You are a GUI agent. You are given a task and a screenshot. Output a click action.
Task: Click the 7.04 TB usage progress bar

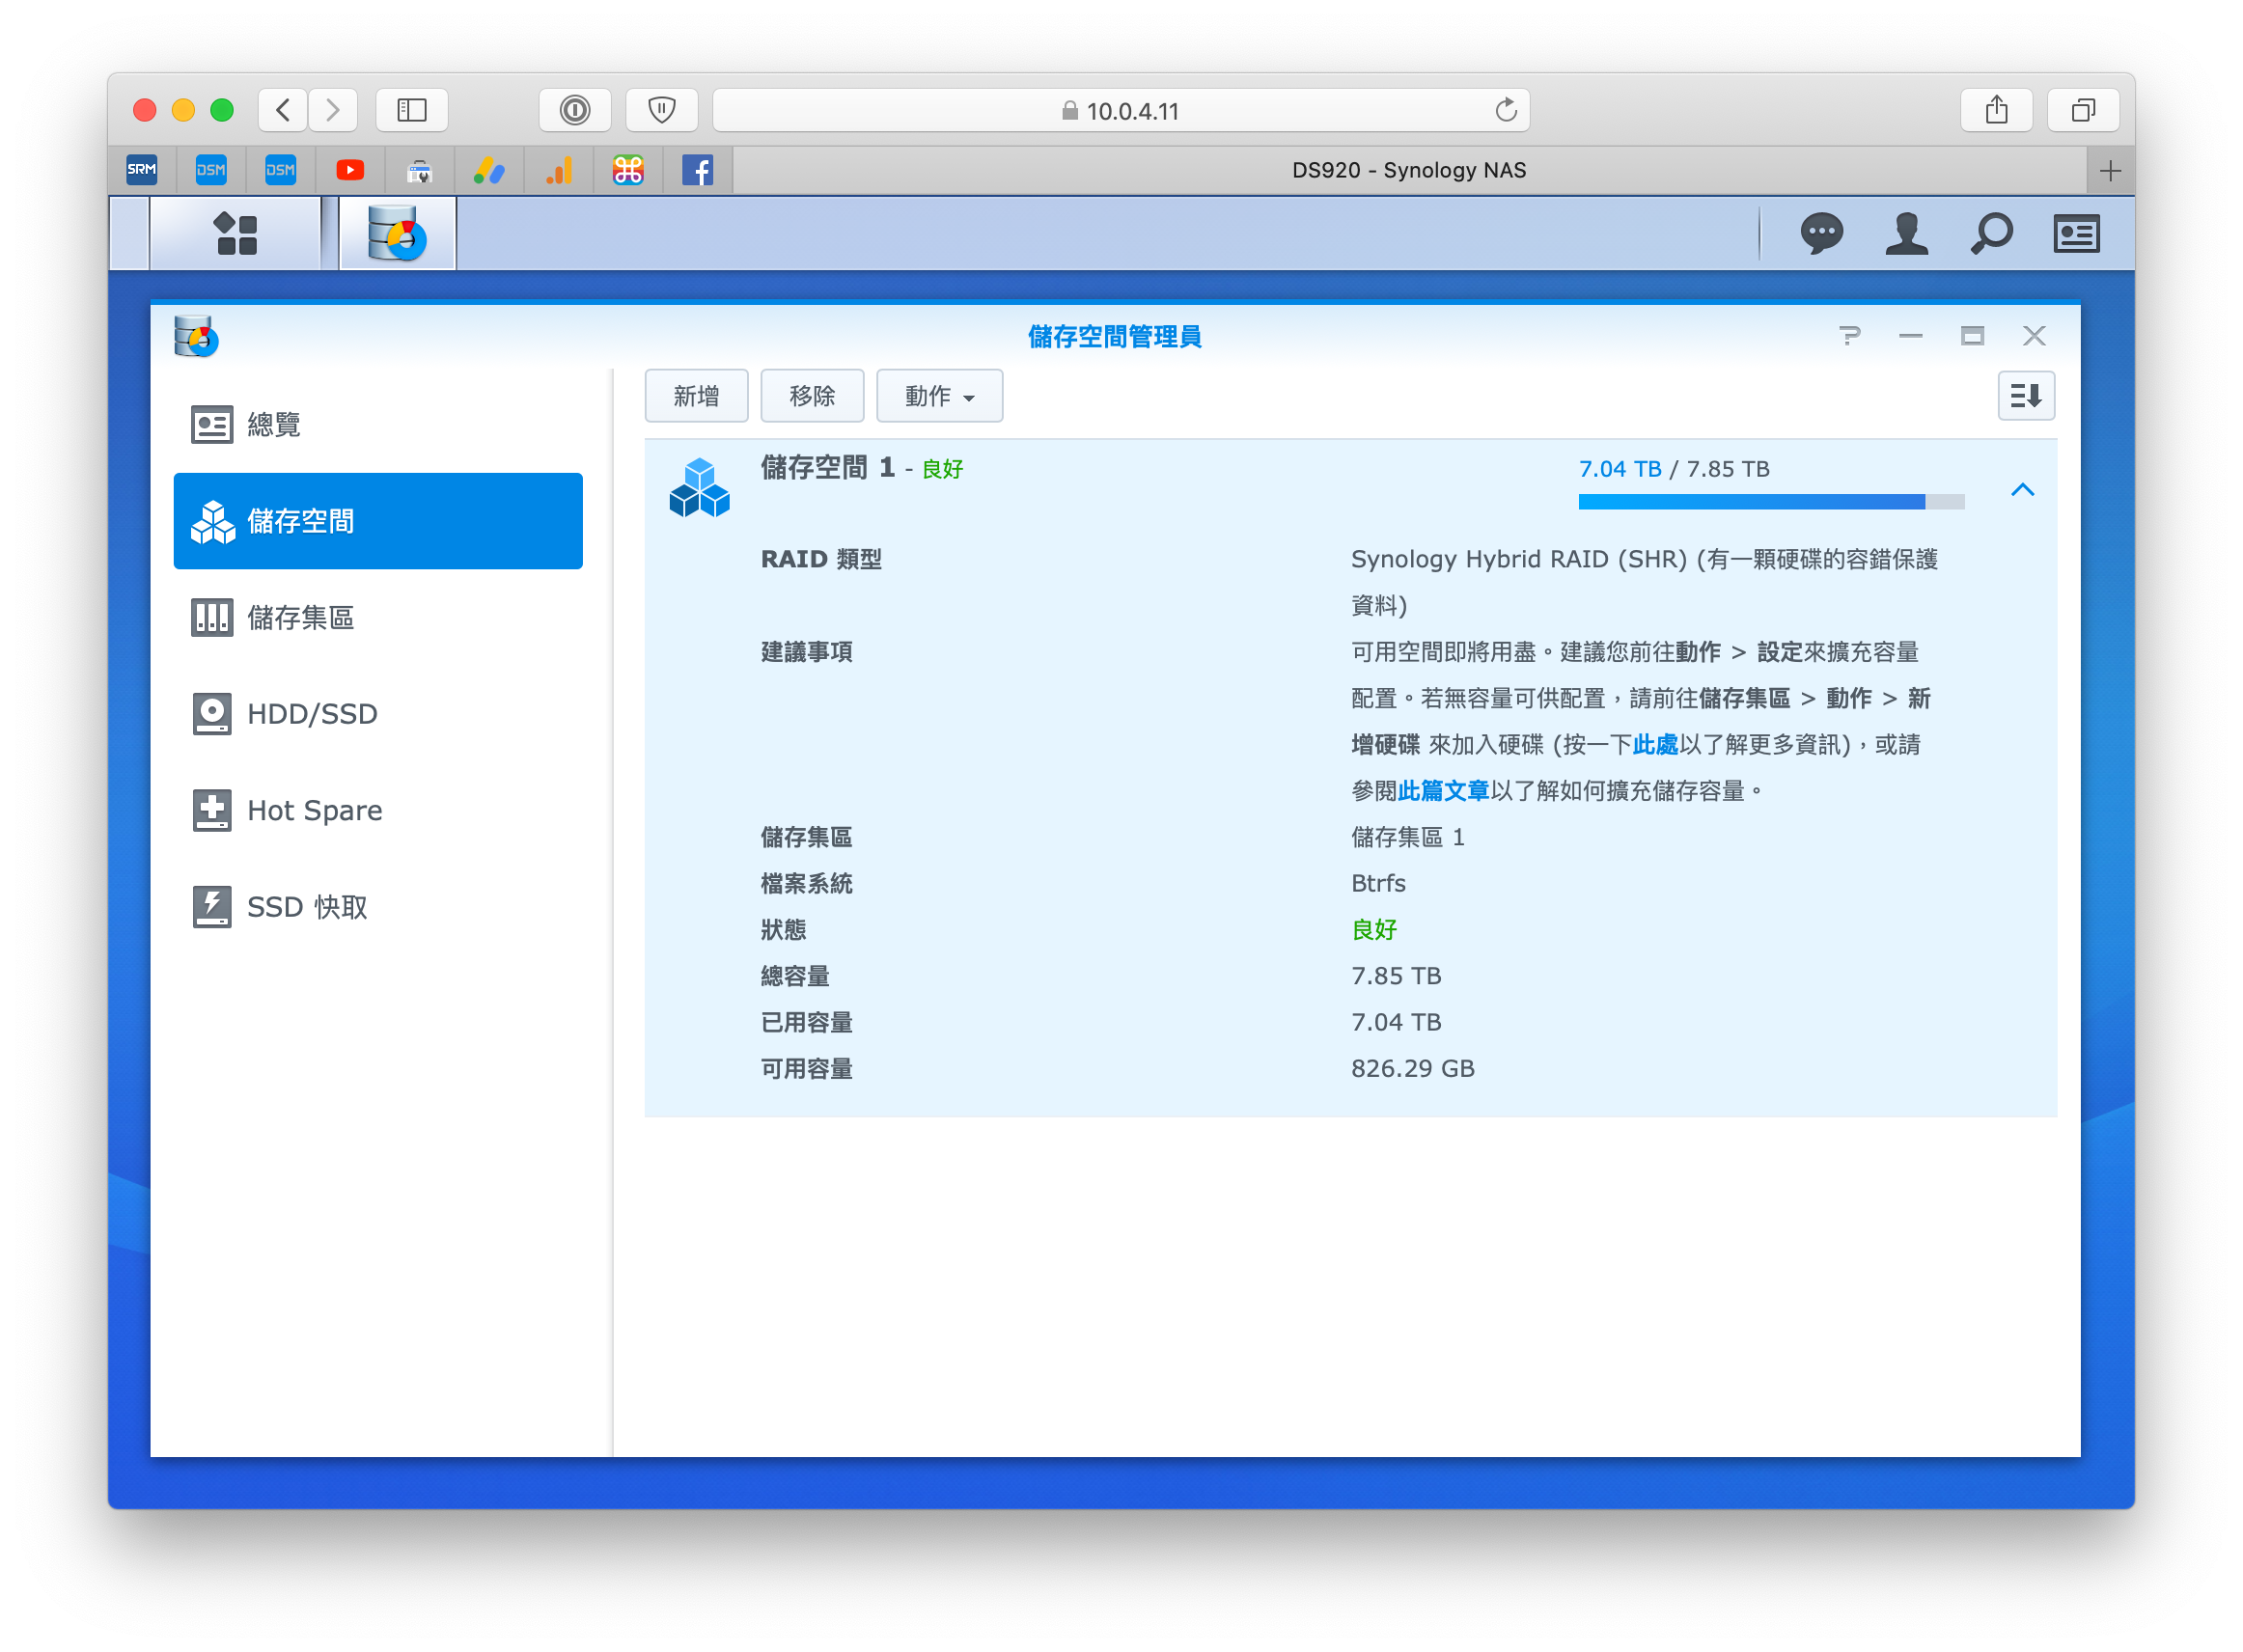1771,502
